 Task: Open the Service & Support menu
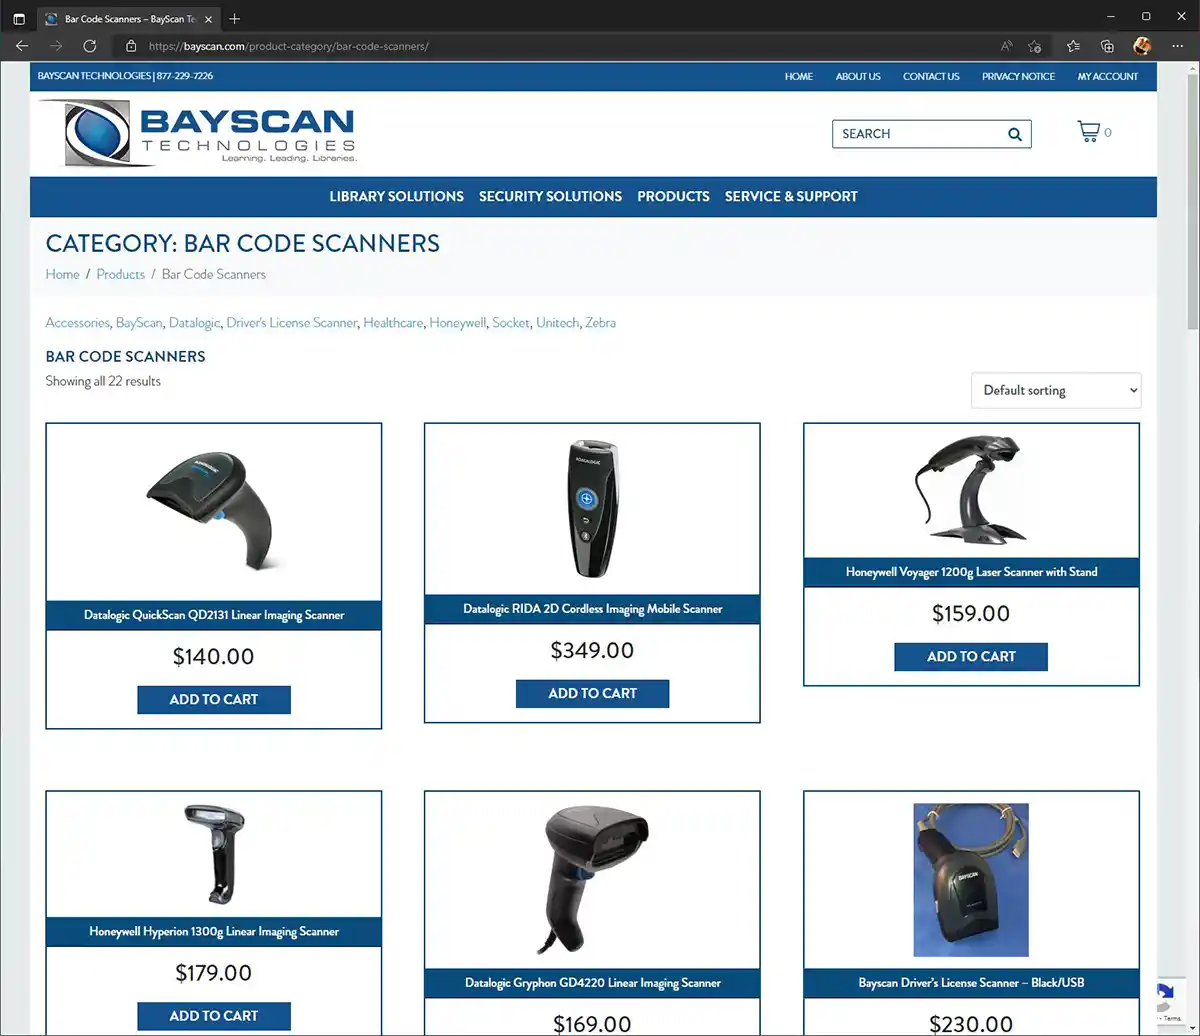[791, 196]
